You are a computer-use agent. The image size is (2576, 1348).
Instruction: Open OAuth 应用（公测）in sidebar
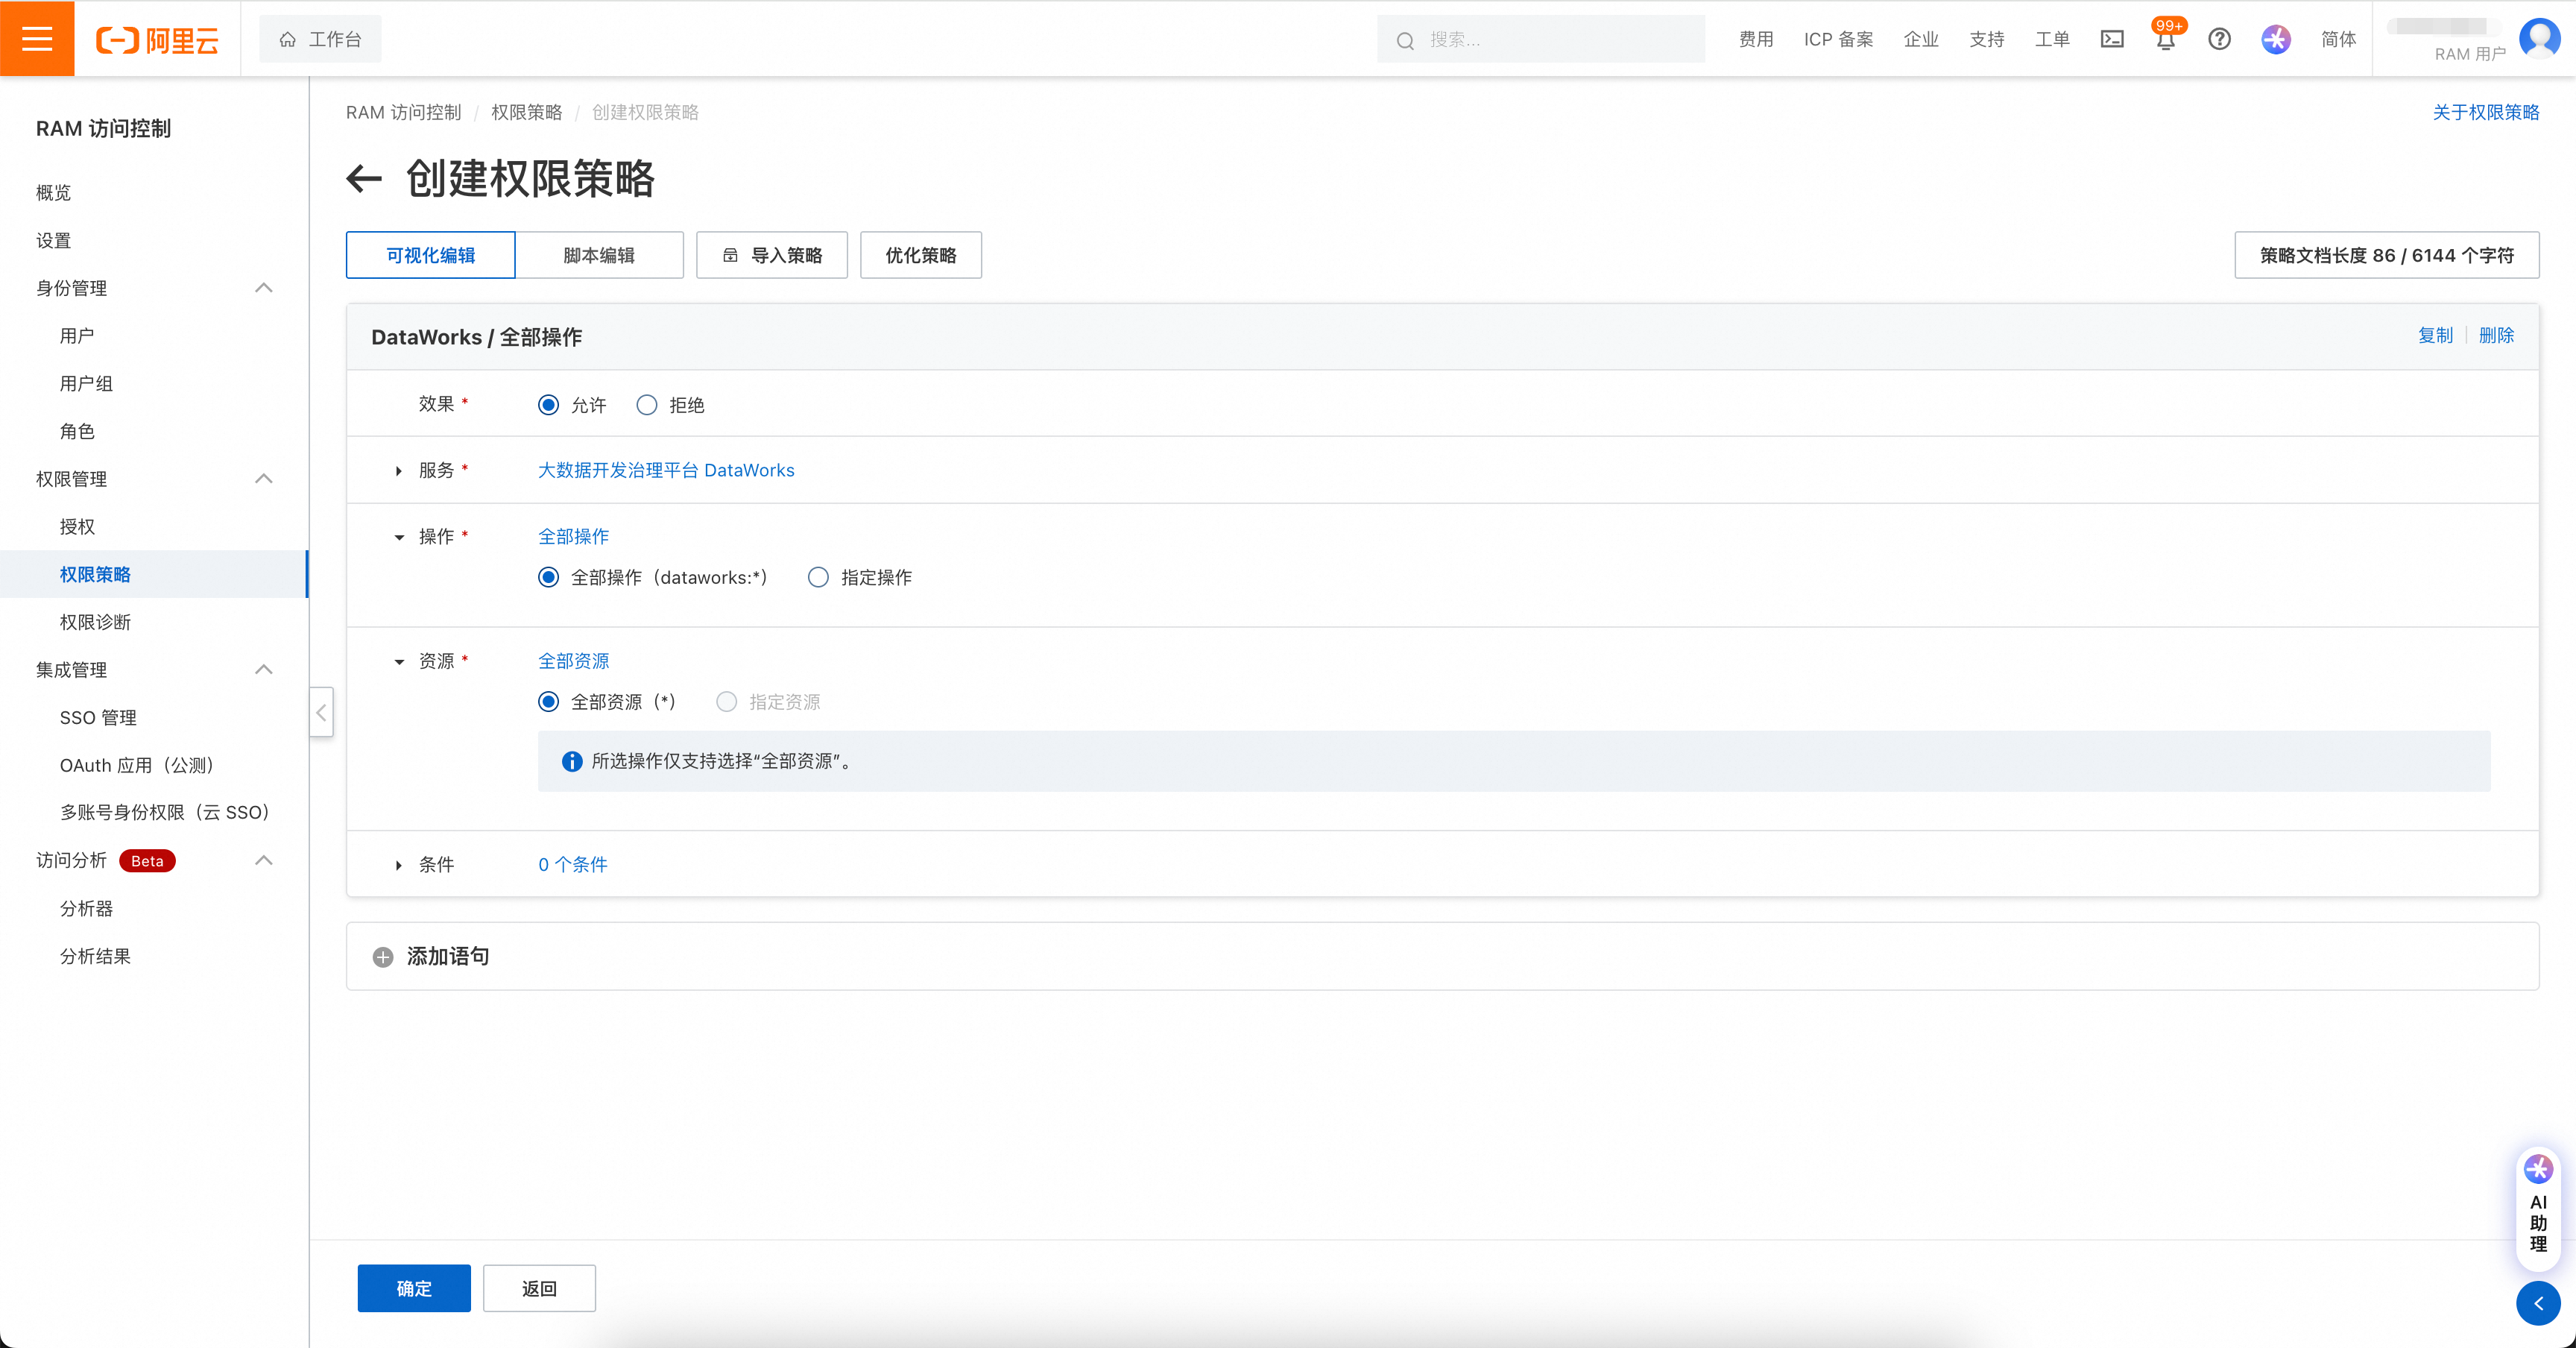point(137,765)
